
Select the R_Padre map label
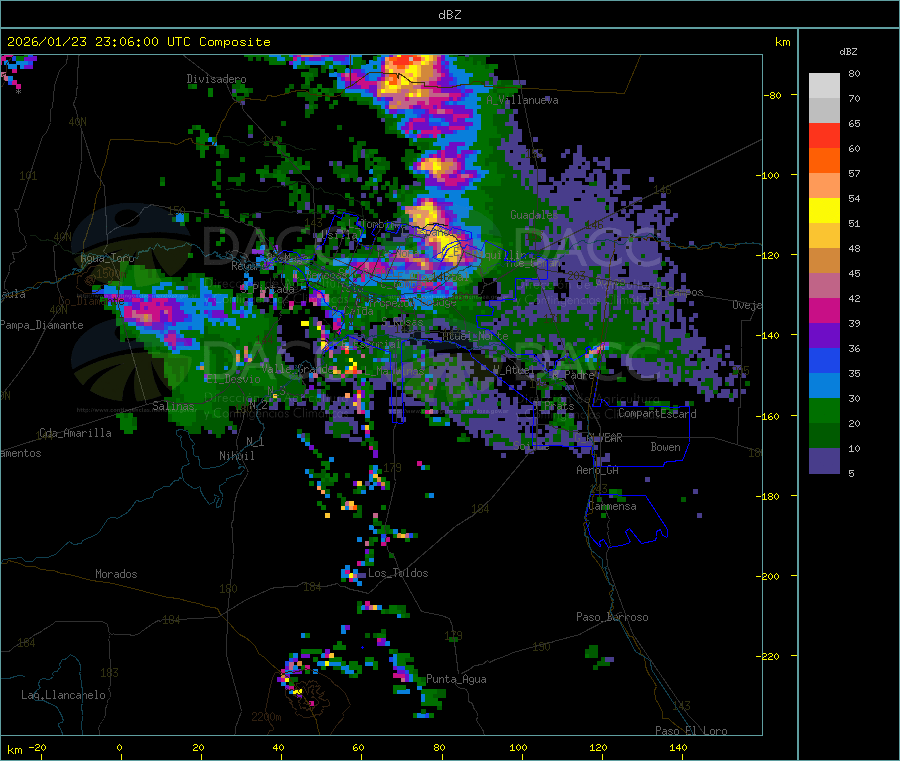click(x=573, y=375)
